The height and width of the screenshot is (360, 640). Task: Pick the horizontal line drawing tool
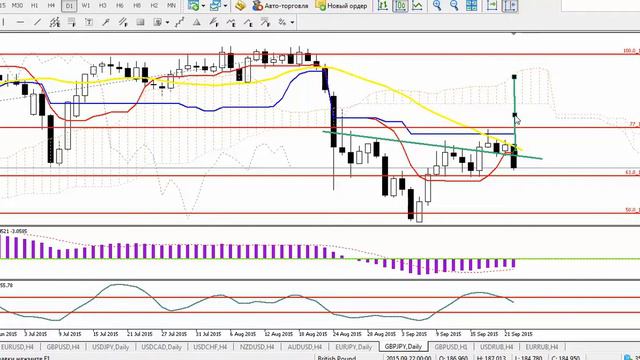click(20, 22)
